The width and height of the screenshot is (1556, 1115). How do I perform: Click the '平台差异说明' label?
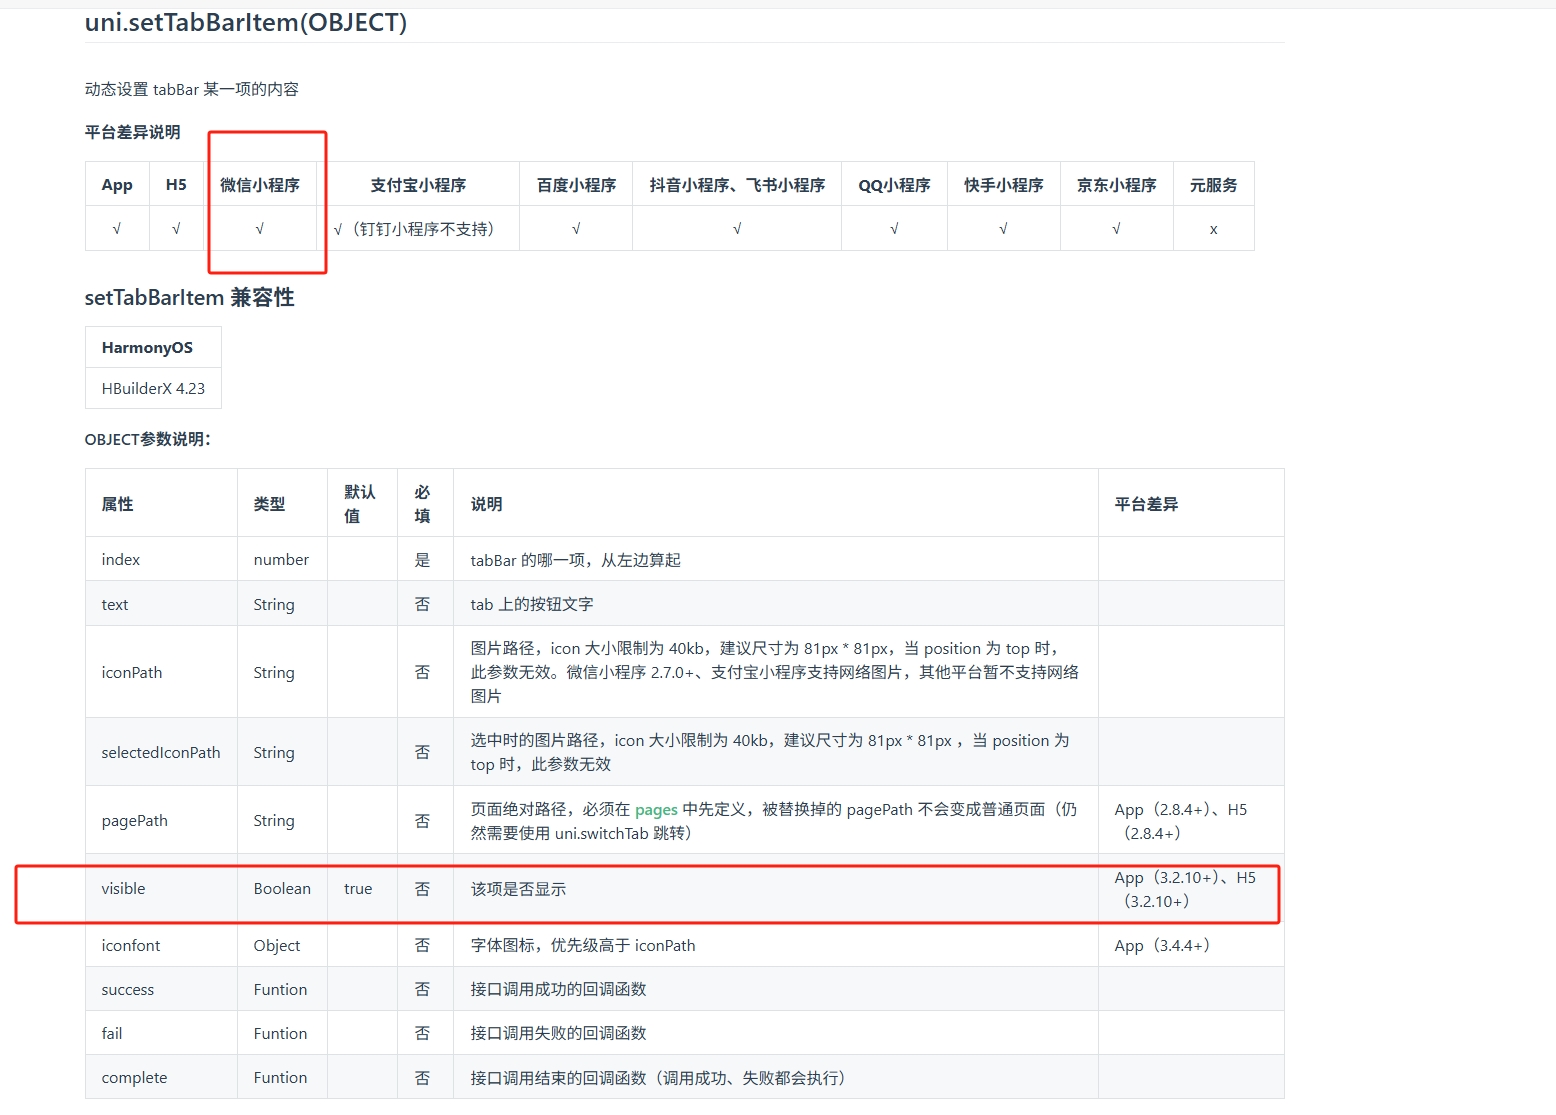click(133, 132)
